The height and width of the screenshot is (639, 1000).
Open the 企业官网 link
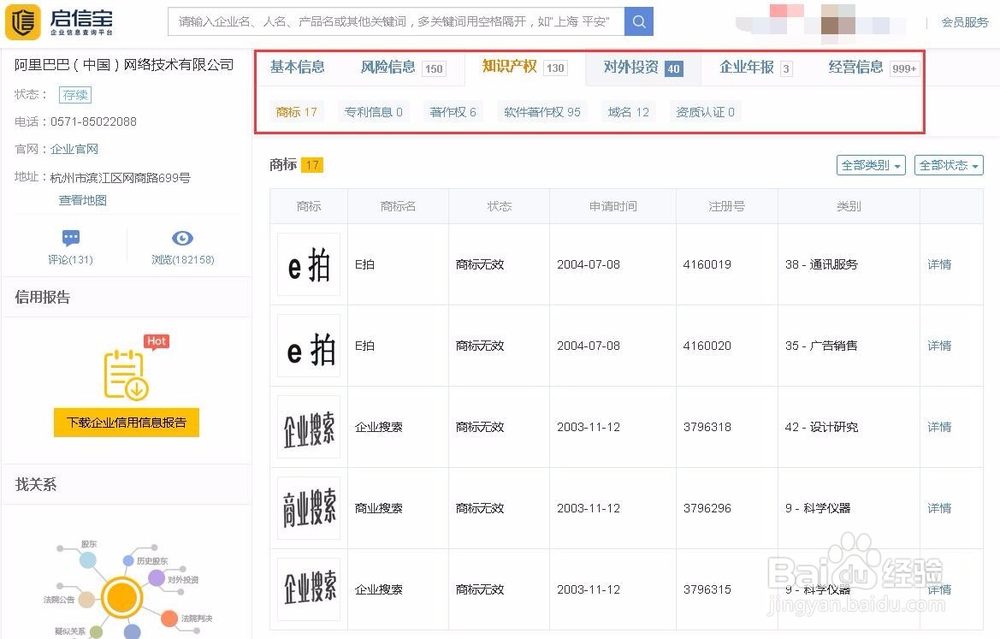point(74,149)
